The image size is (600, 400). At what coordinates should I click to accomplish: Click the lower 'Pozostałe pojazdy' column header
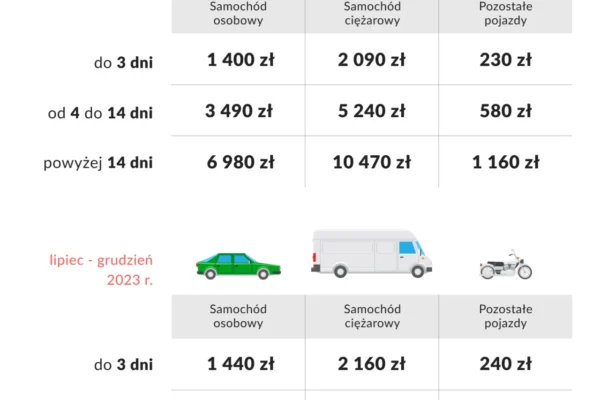point(505,316)
